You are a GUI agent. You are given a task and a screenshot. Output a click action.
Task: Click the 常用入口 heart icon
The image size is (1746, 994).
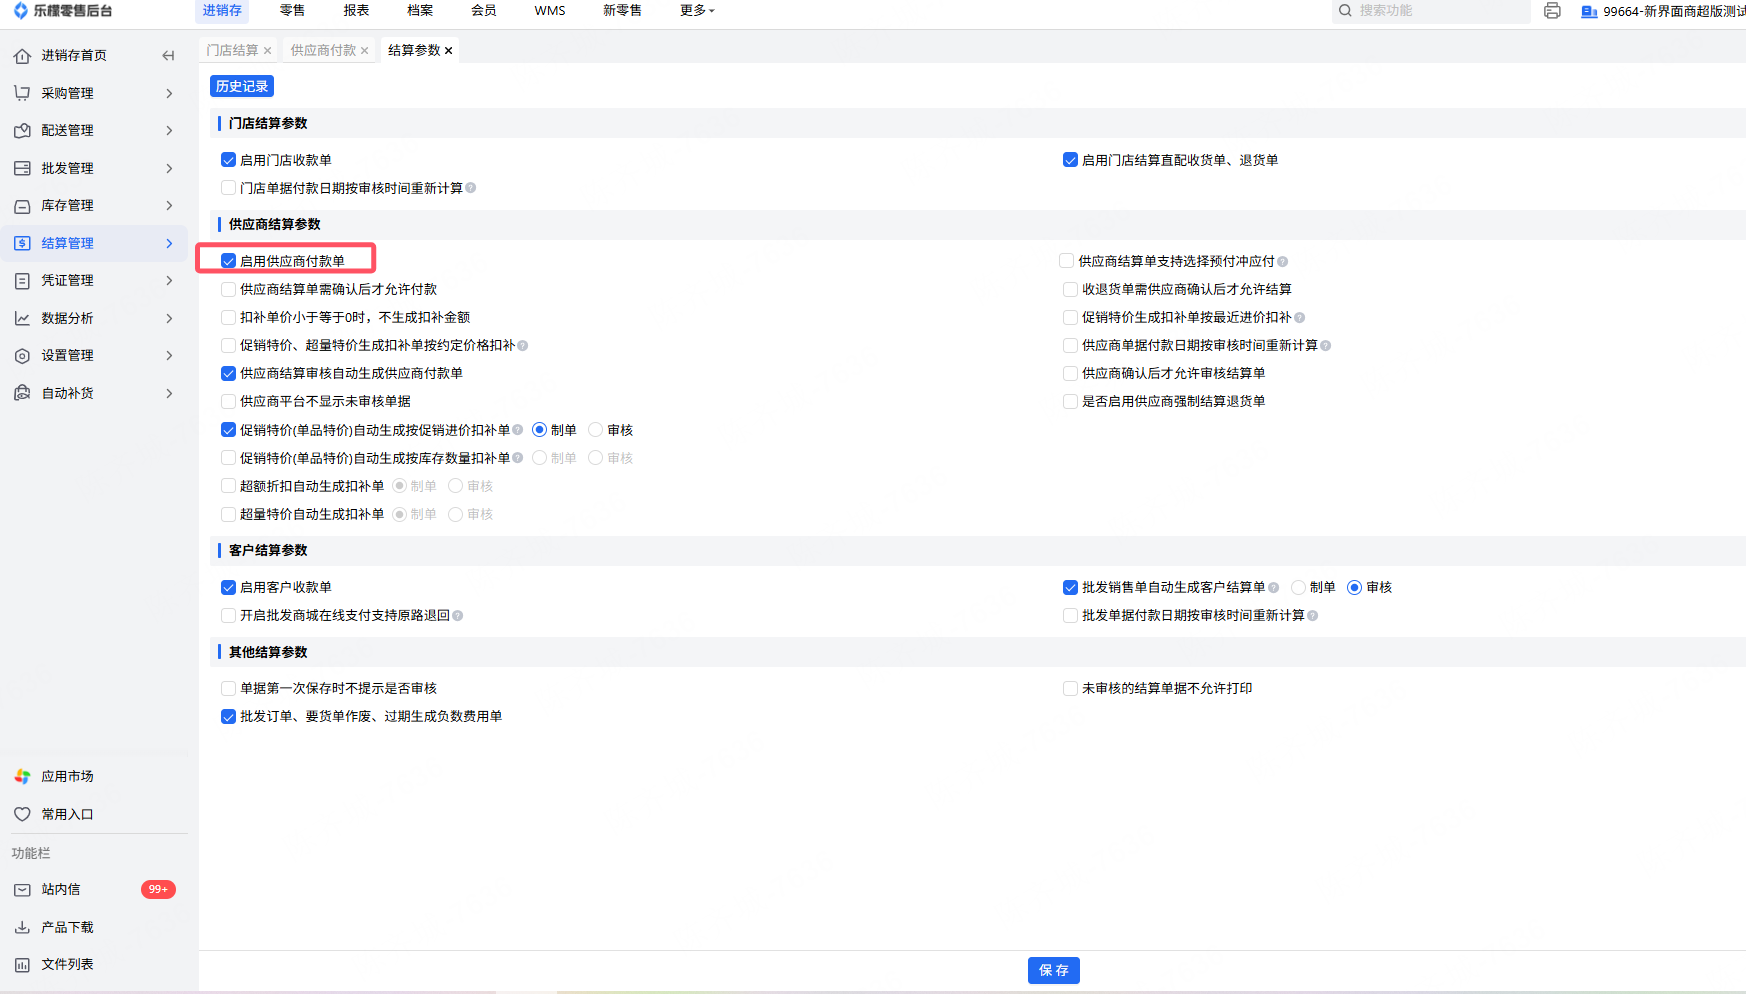22,814
